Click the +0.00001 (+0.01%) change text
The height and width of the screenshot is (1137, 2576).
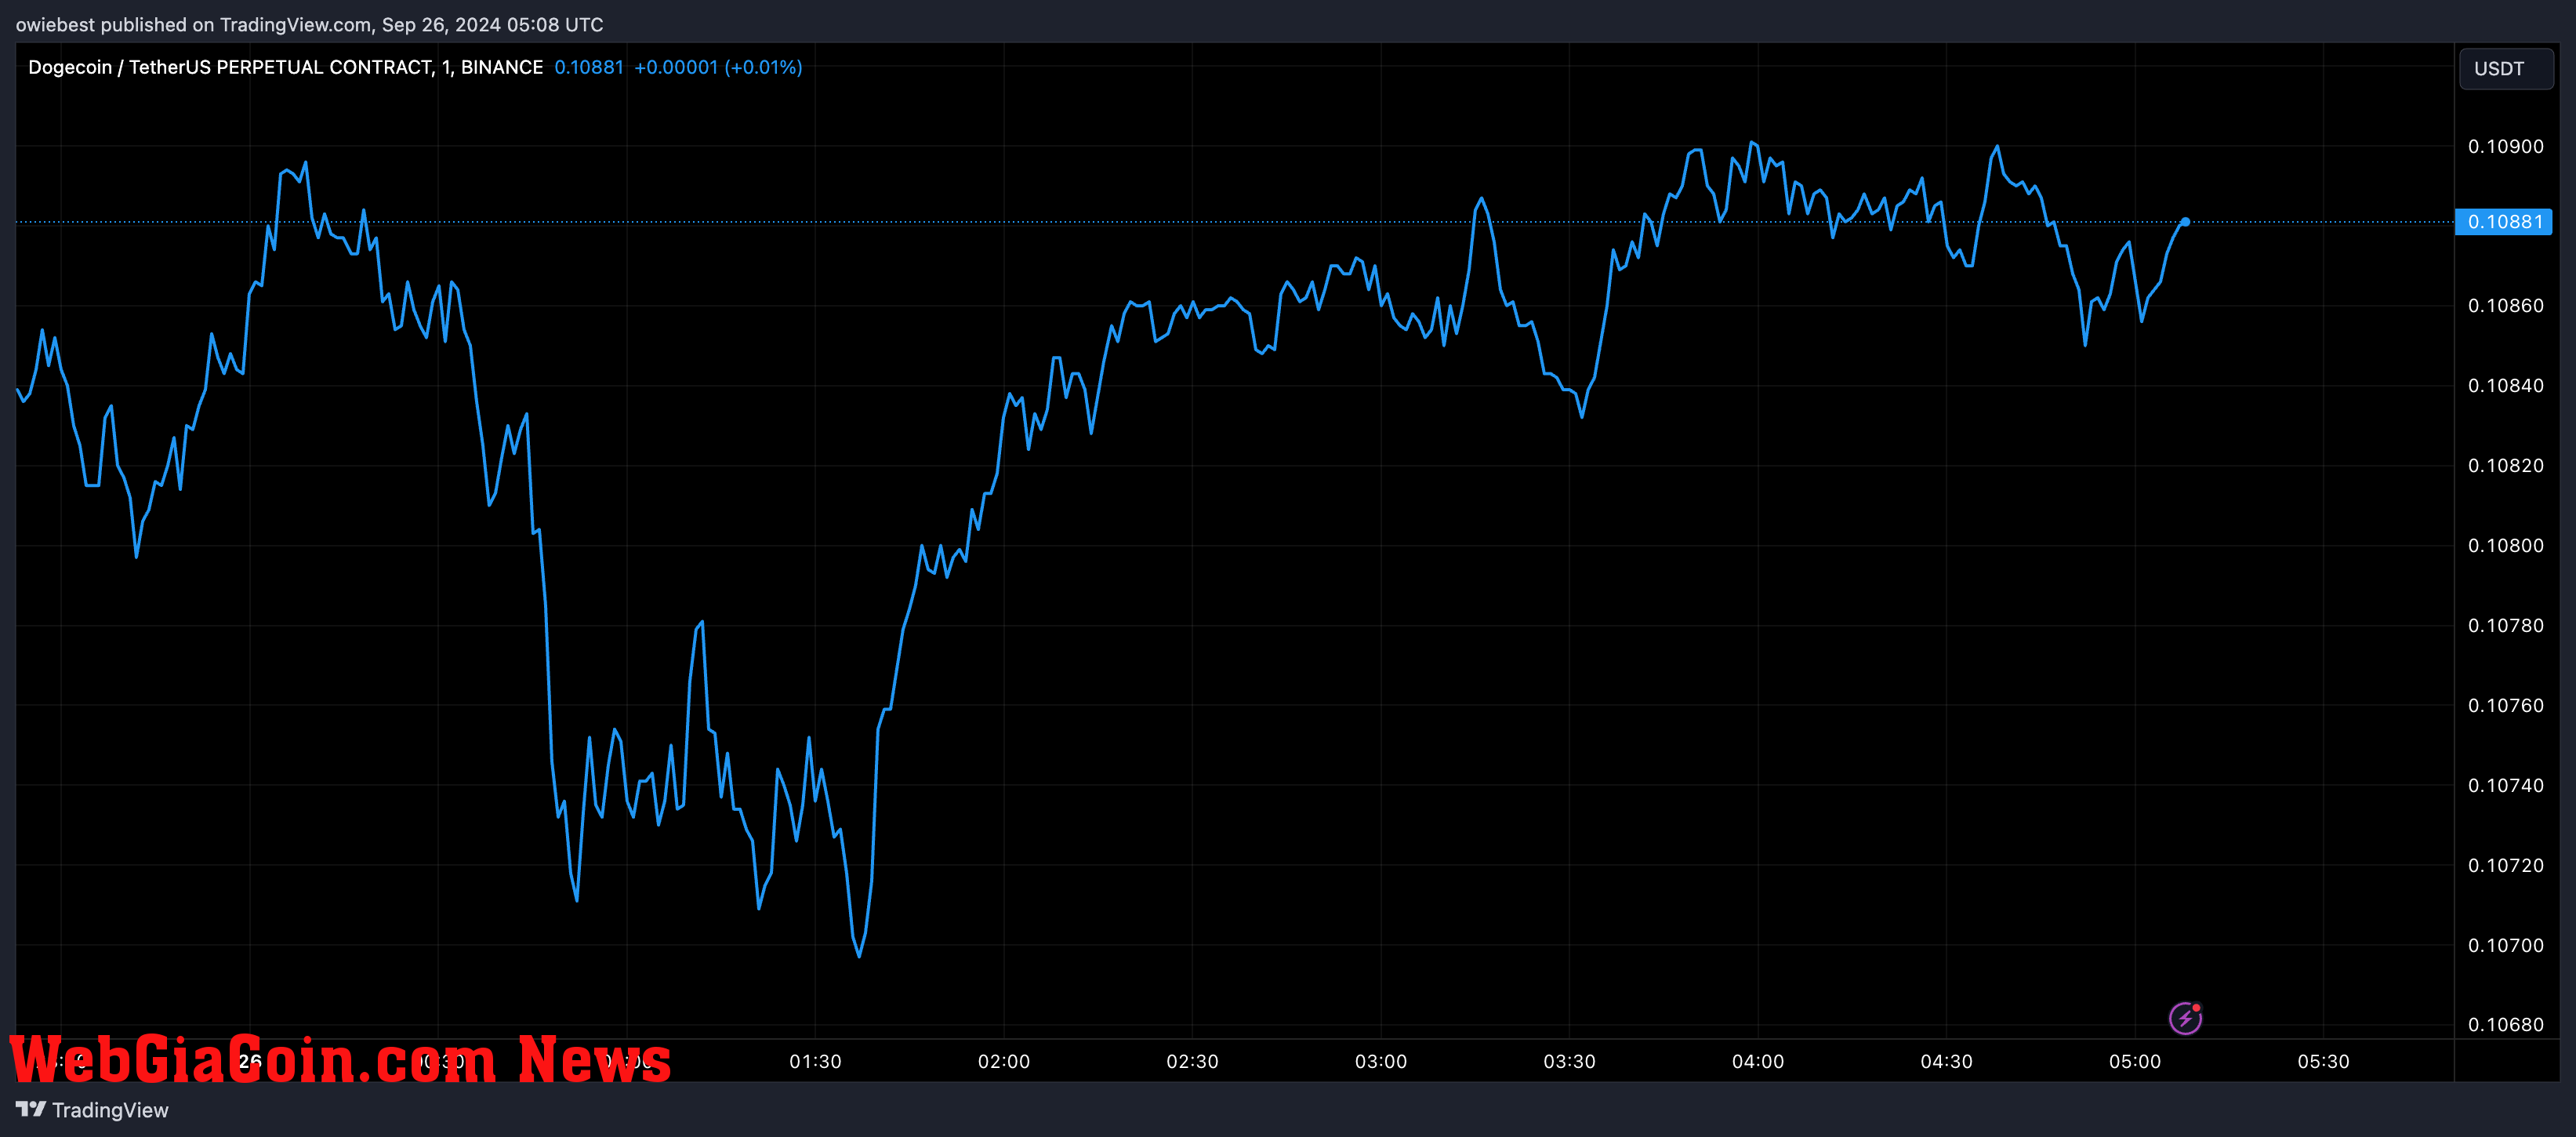coord(718,67)
